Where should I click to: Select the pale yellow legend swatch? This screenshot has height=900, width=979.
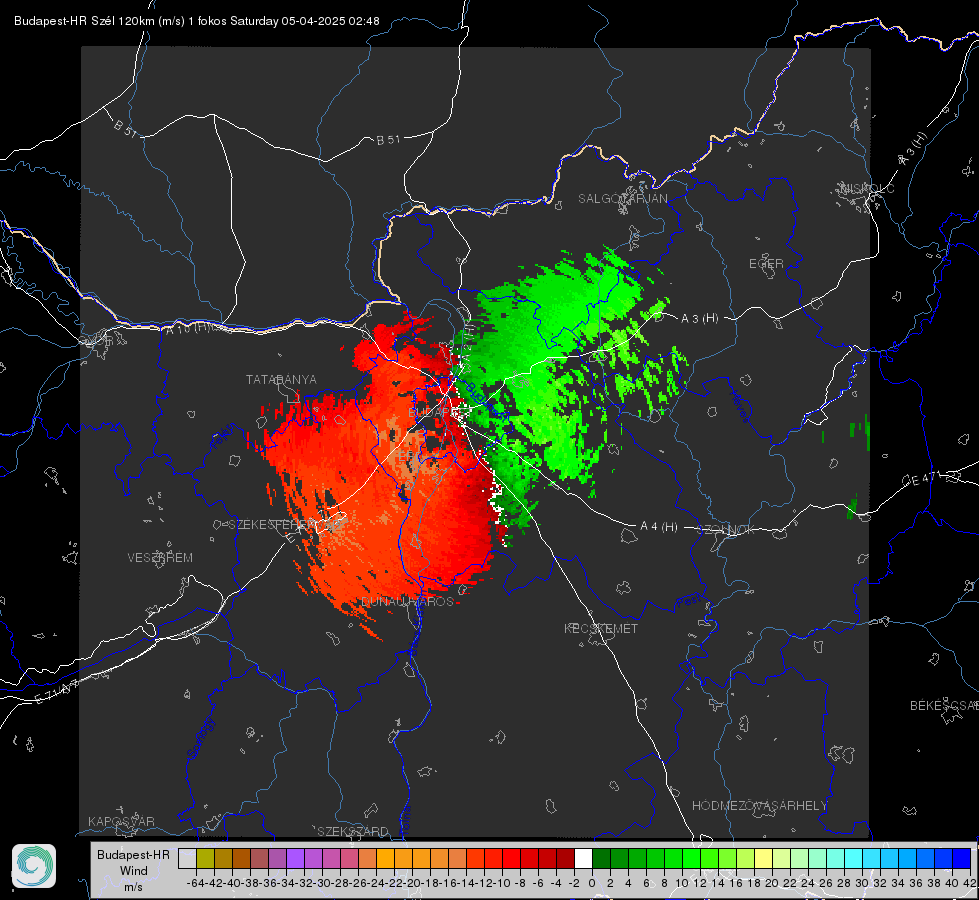(x=763, y=859)
